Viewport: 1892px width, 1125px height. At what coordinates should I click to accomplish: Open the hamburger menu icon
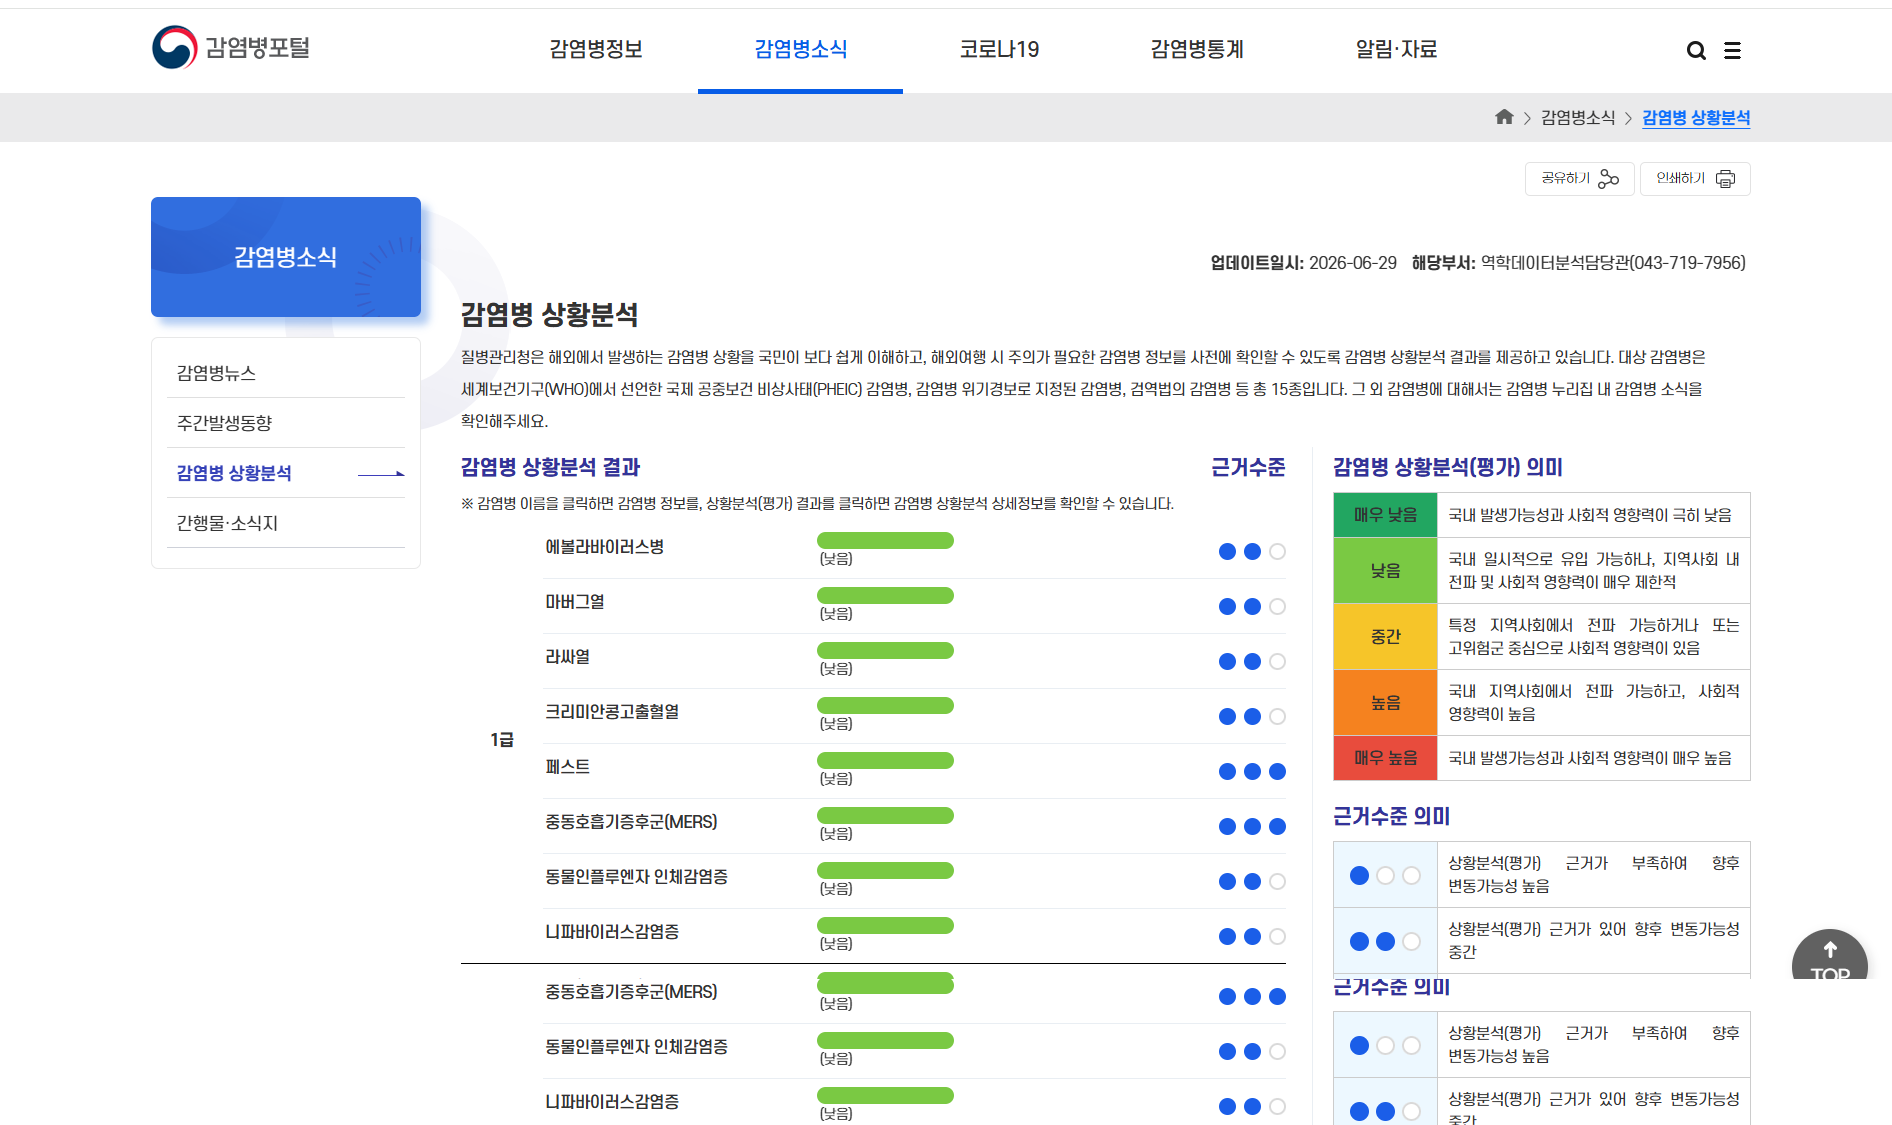[x=1732, y=50]
